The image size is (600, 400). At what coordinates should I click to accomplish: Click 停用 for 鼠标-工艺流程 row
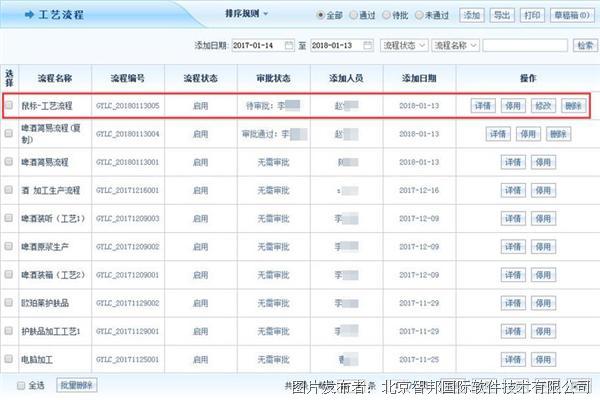pyautogui.click(x=513, y=106)
